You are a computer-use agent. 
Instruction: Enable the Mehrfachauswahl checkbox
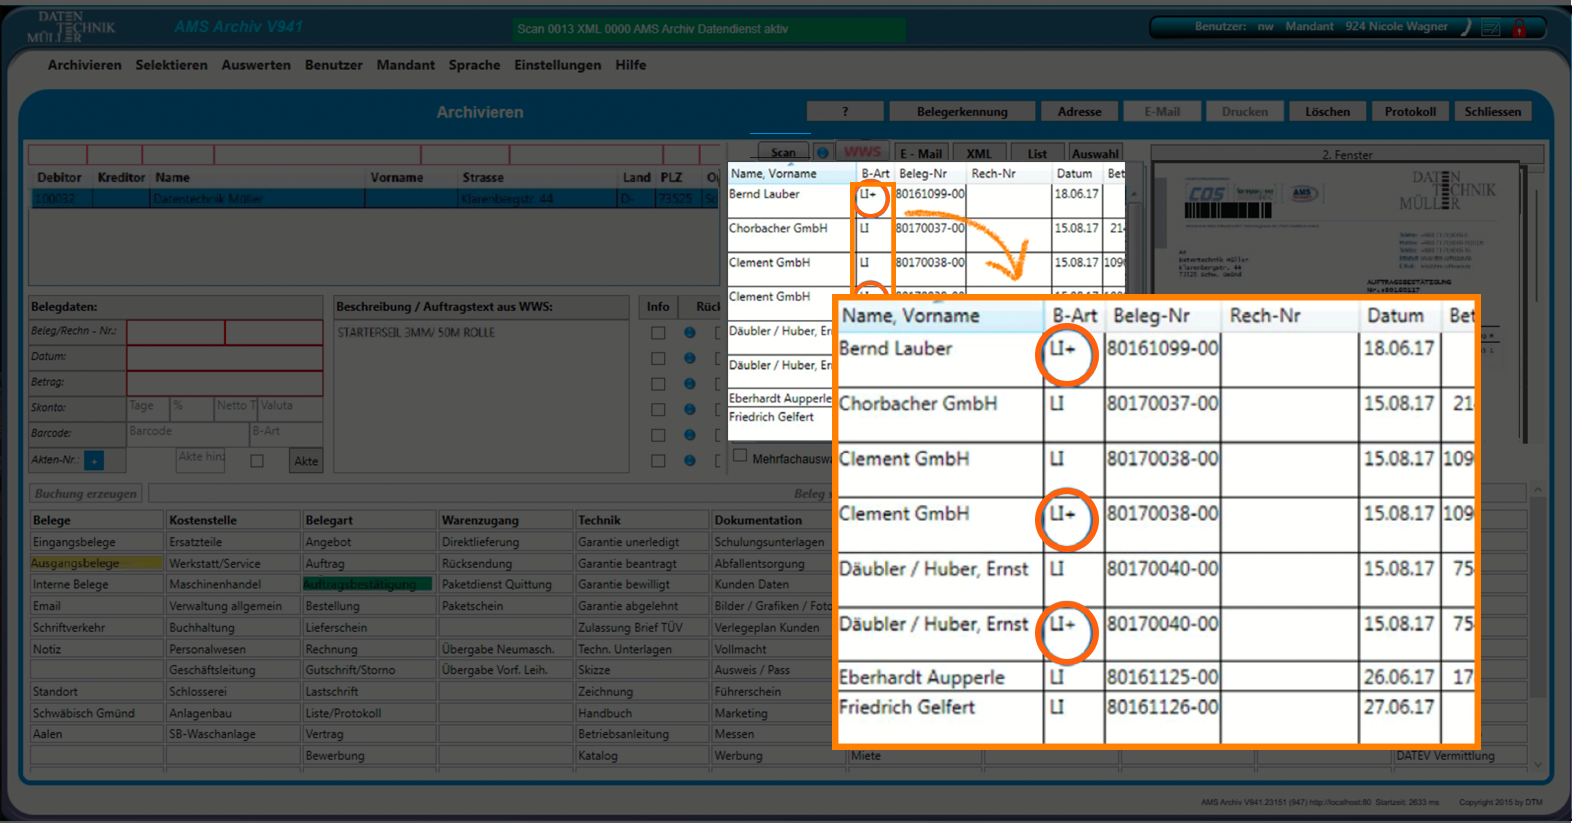pyautogui.click(x=740, y=456)
